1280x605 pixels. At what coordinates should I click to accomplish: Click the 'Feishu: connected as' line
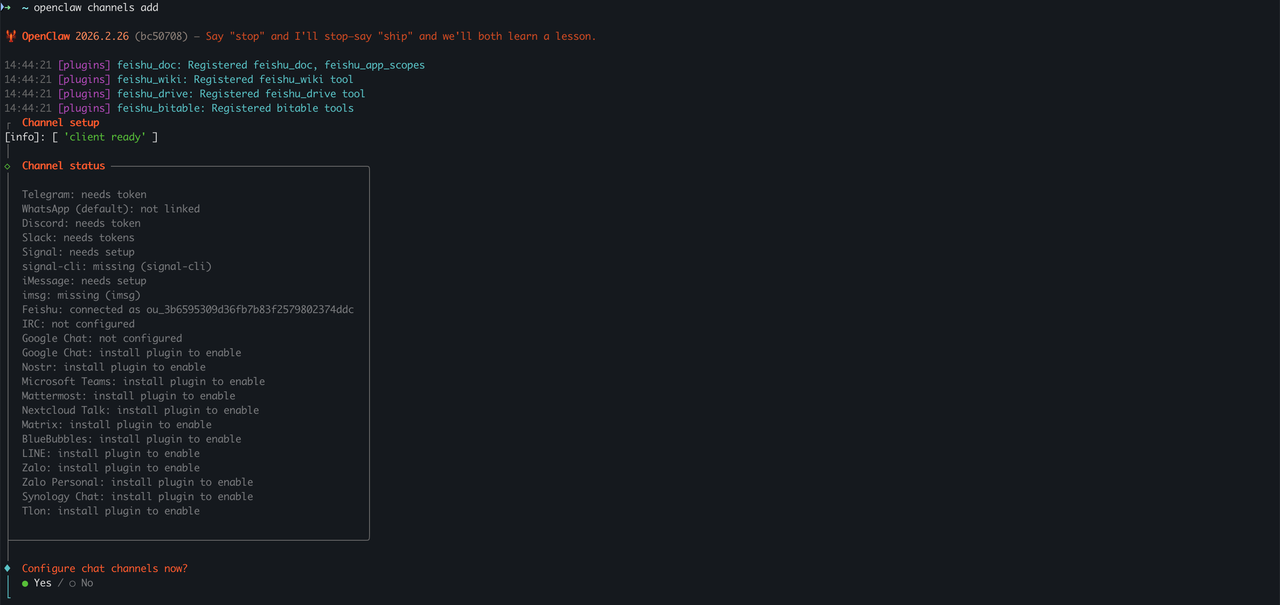(x=188, y=310)
